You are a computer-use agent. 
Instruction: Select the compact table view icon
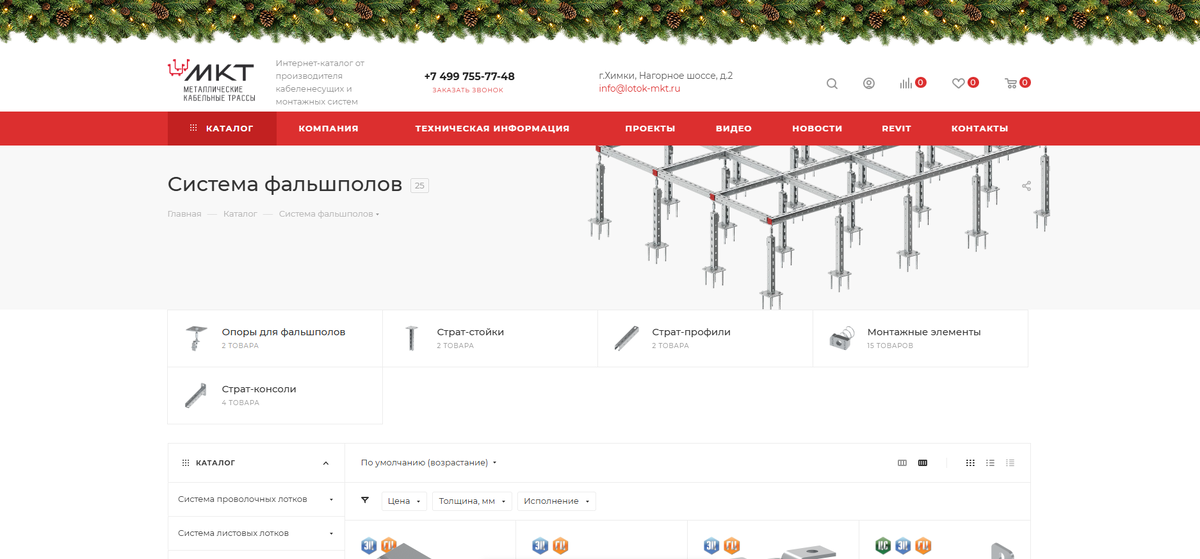[x=1010, y=463]
